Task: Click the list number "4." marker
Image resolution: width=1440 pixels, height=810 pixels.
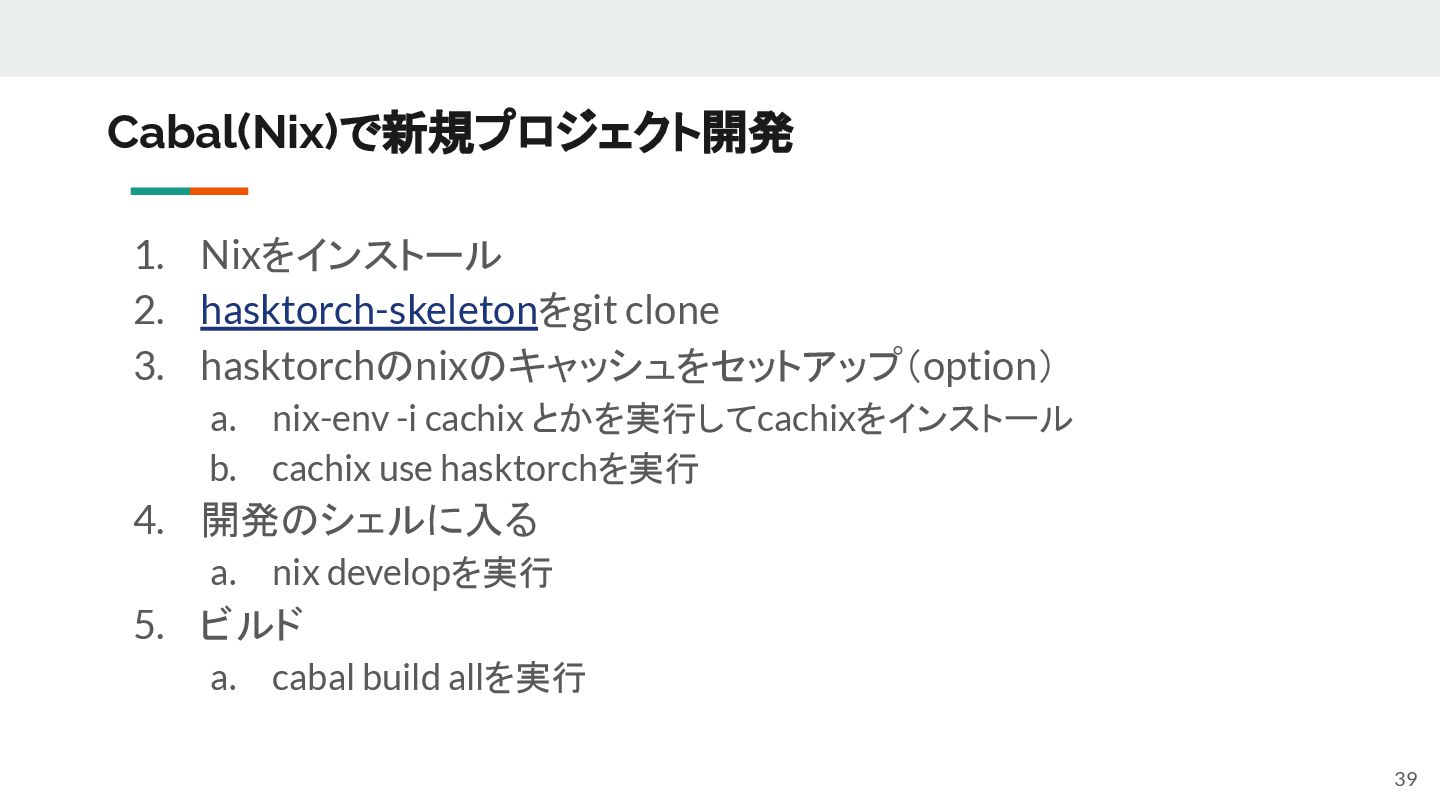Action: (148, 520)
